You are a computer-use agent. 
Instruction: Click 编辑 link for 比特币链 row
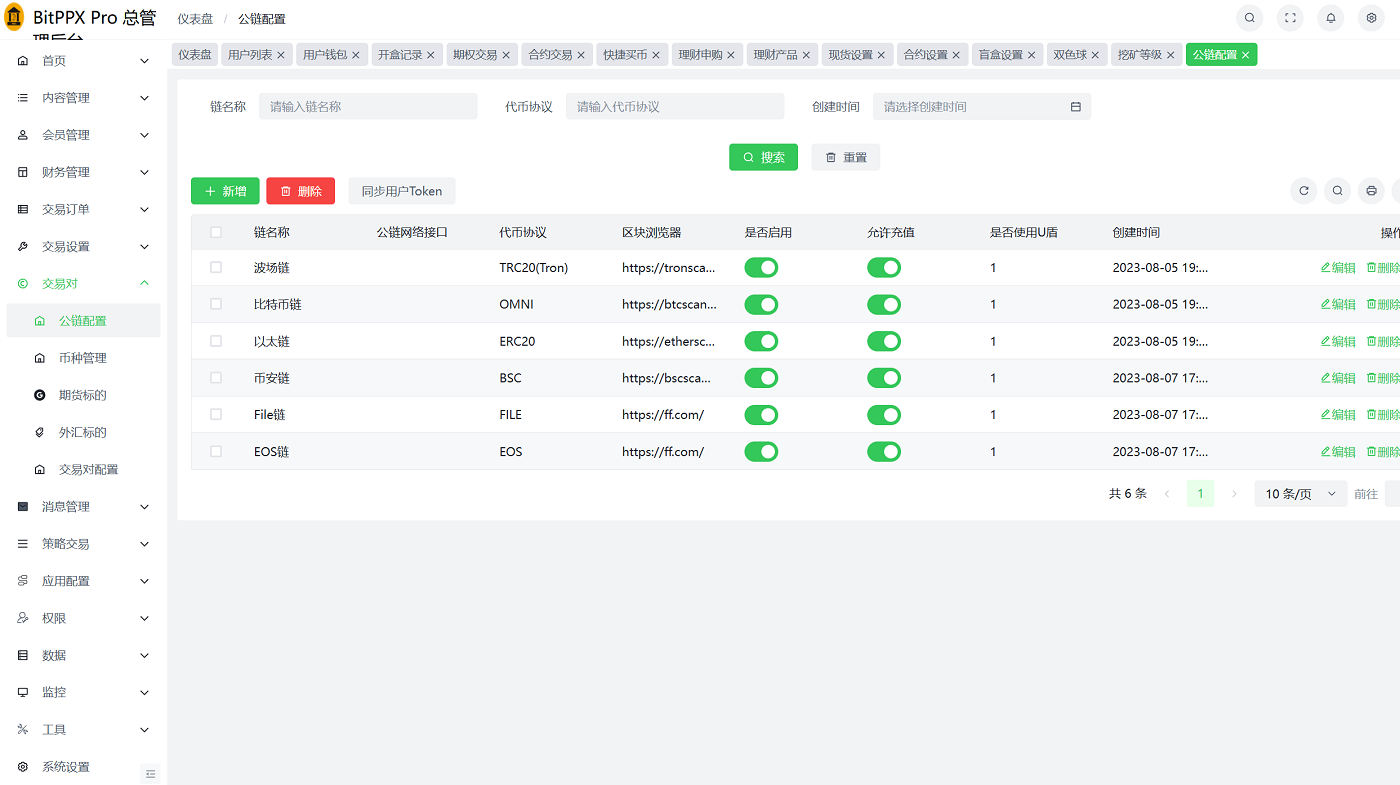pyautogui.click(x=1338, y=304)
